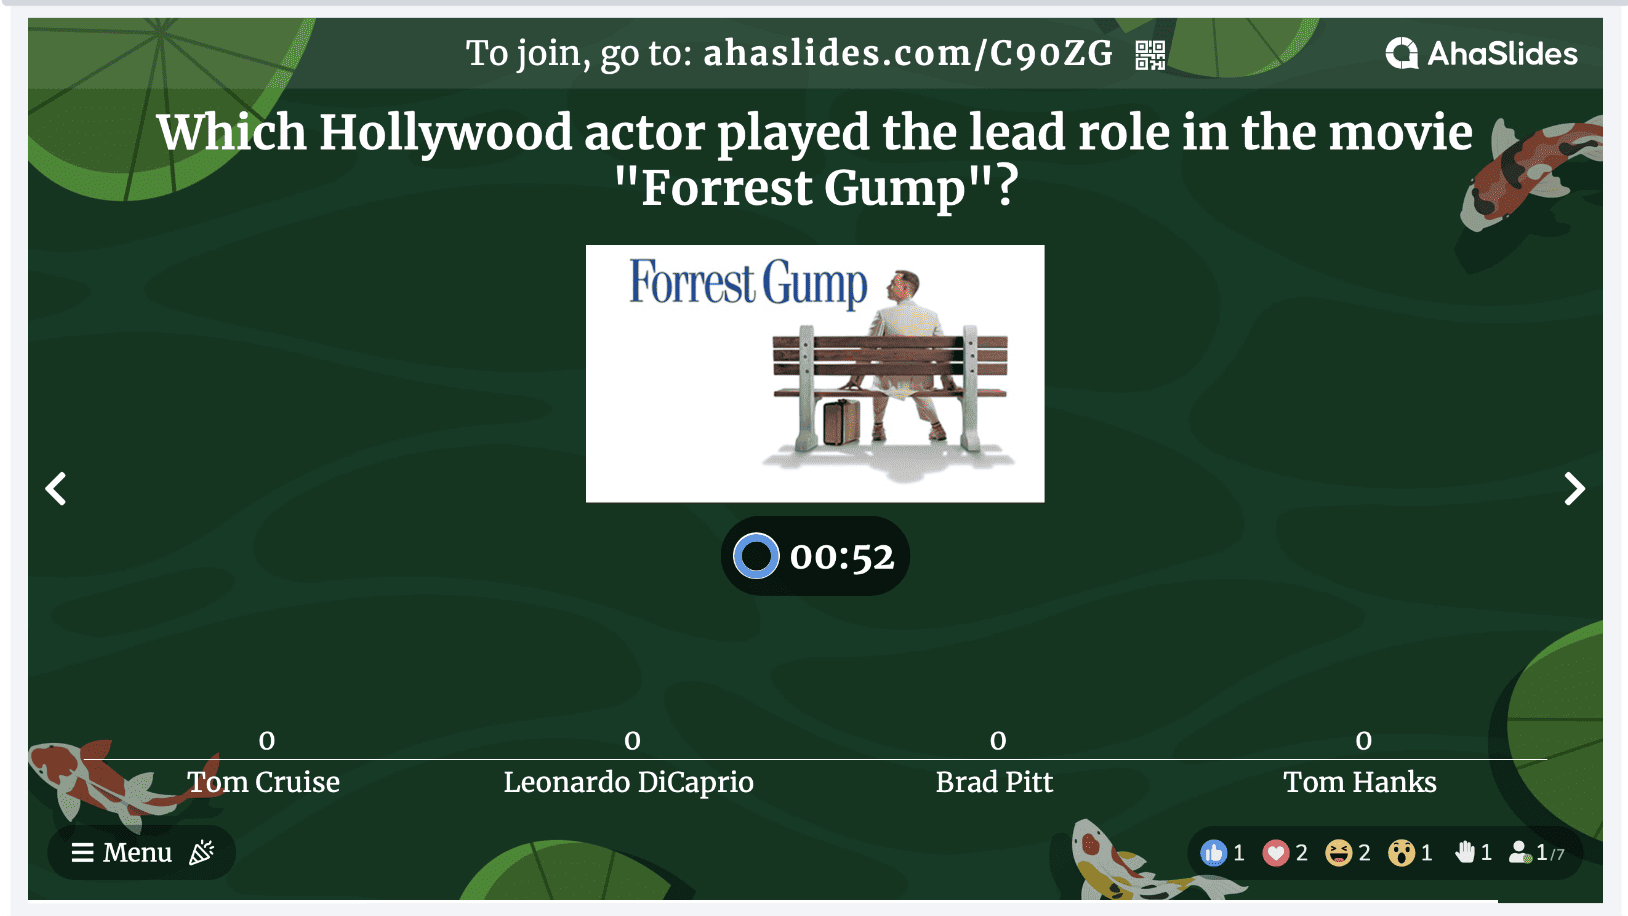Click the AhaSlides logo
This screenshot has width=1628, height=916.
pyautogui.click(x=1482, y=53)
